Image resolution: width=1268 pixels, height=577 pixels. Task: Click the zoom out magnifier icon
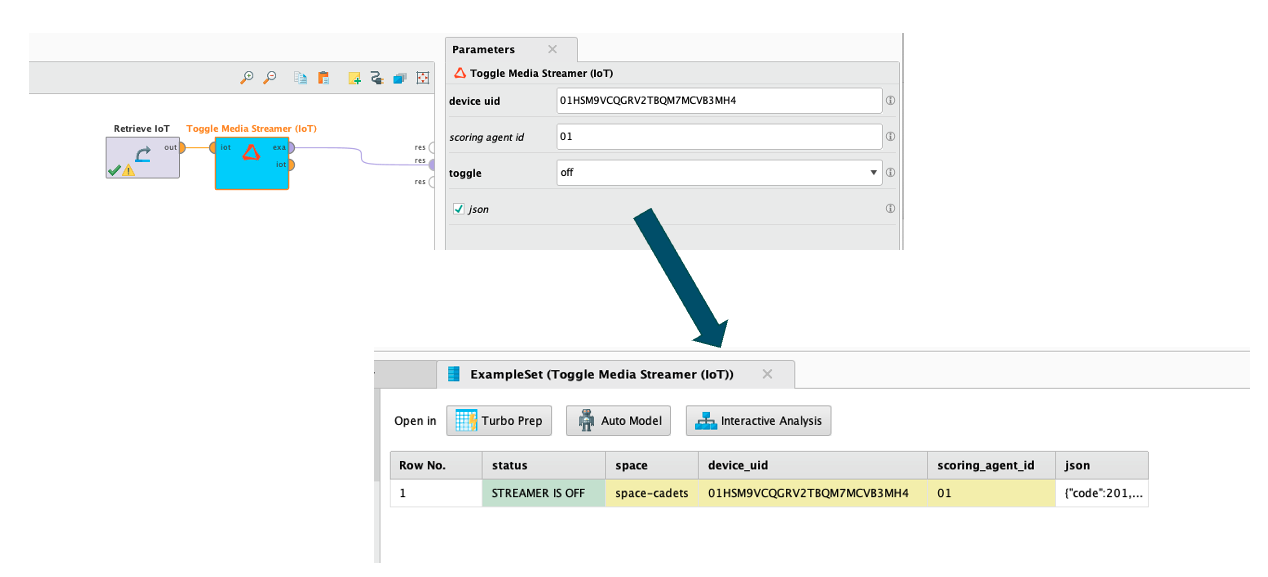(x=270, y=78)
